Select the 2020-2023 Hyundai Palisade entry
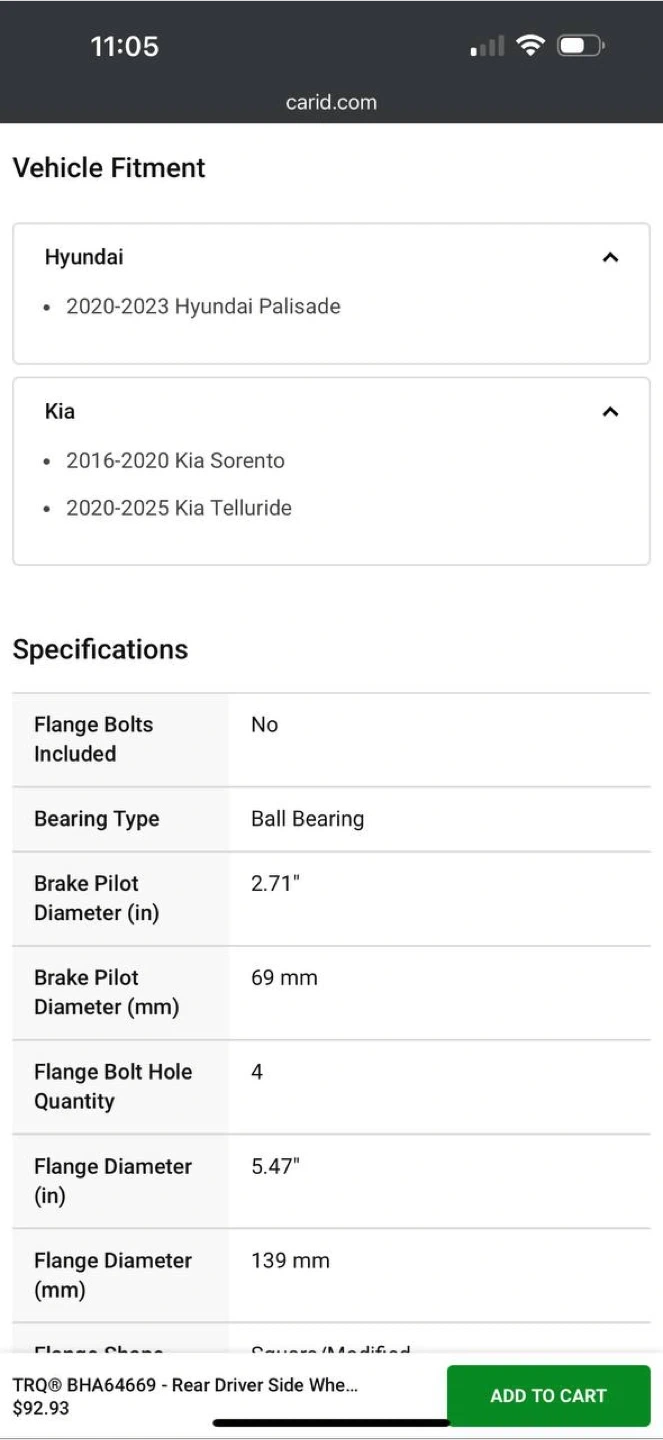 click(203, 307)
